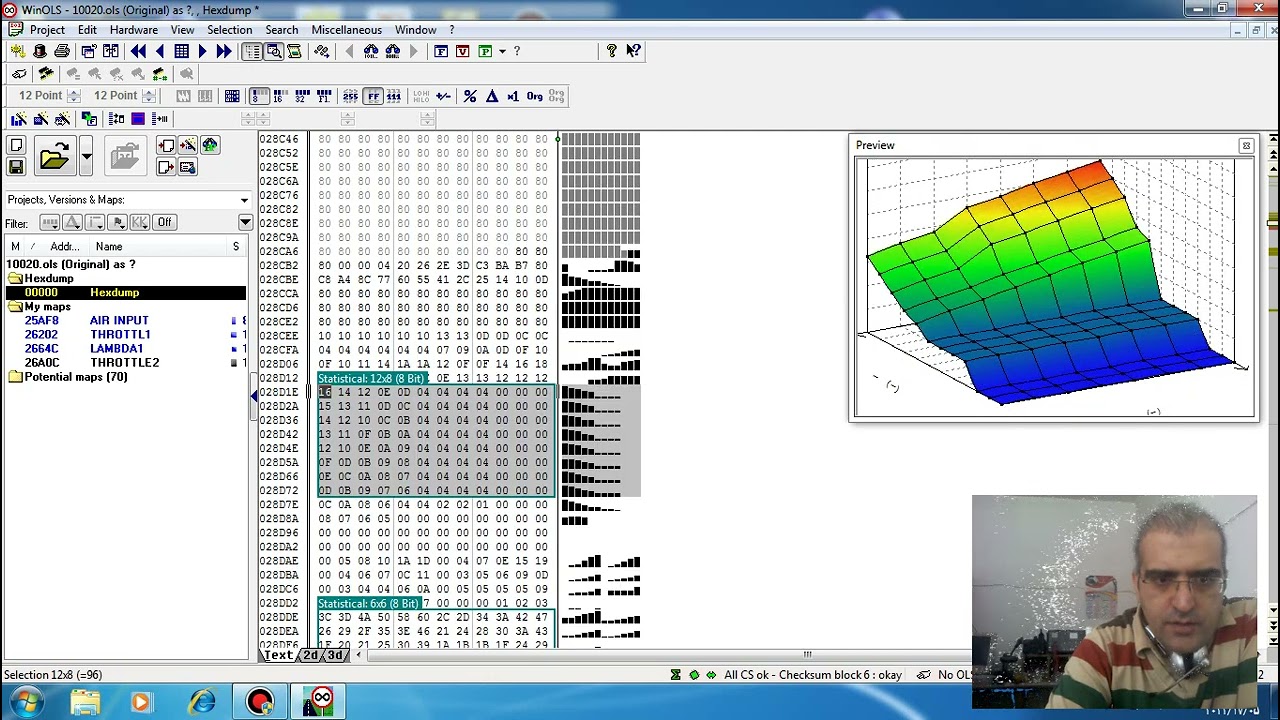Jump to last map with double-right arrow
The width and height of the screenshot is (1280, 720).
click(224, 51)
